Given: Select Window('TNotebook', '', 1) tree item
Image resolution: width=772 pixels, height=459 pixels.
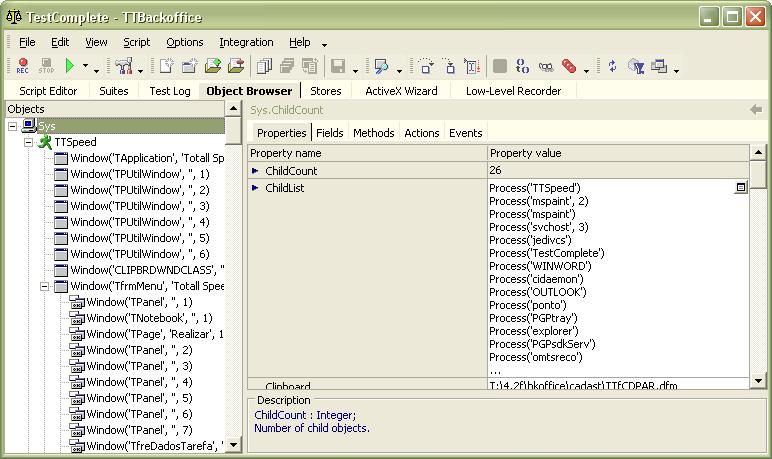Looking at the screenshot, I should (149, 318).
